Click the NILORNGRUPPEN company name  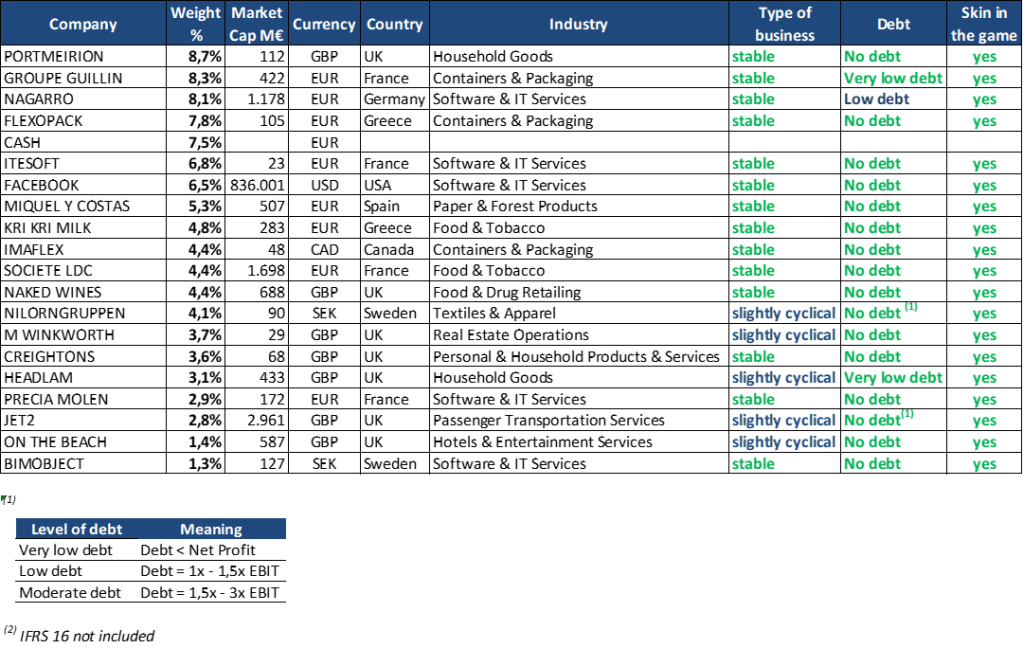[59, 314]
